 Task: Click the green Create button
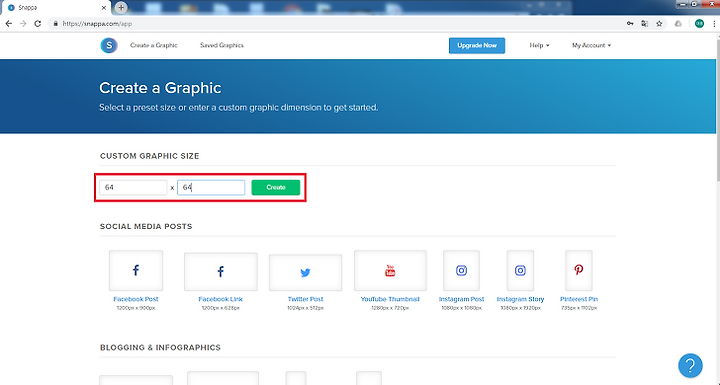276,187
